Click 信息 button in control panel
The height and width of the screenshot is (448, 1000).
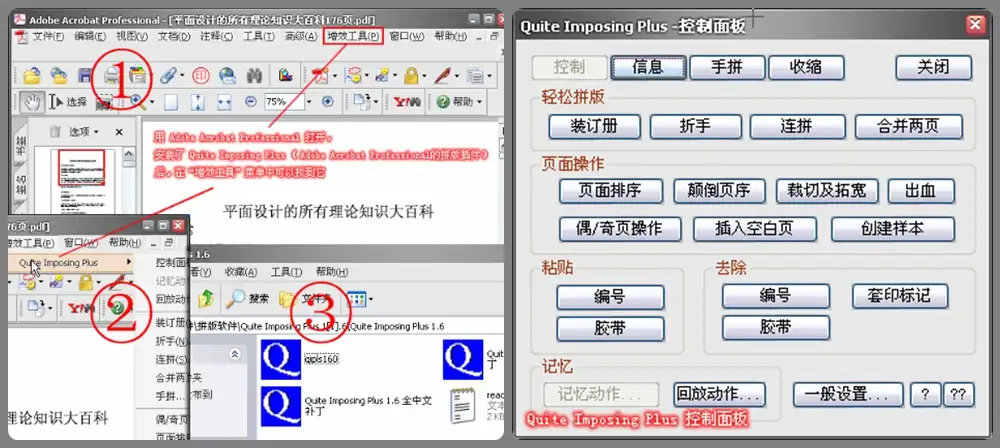coord(649,67)
